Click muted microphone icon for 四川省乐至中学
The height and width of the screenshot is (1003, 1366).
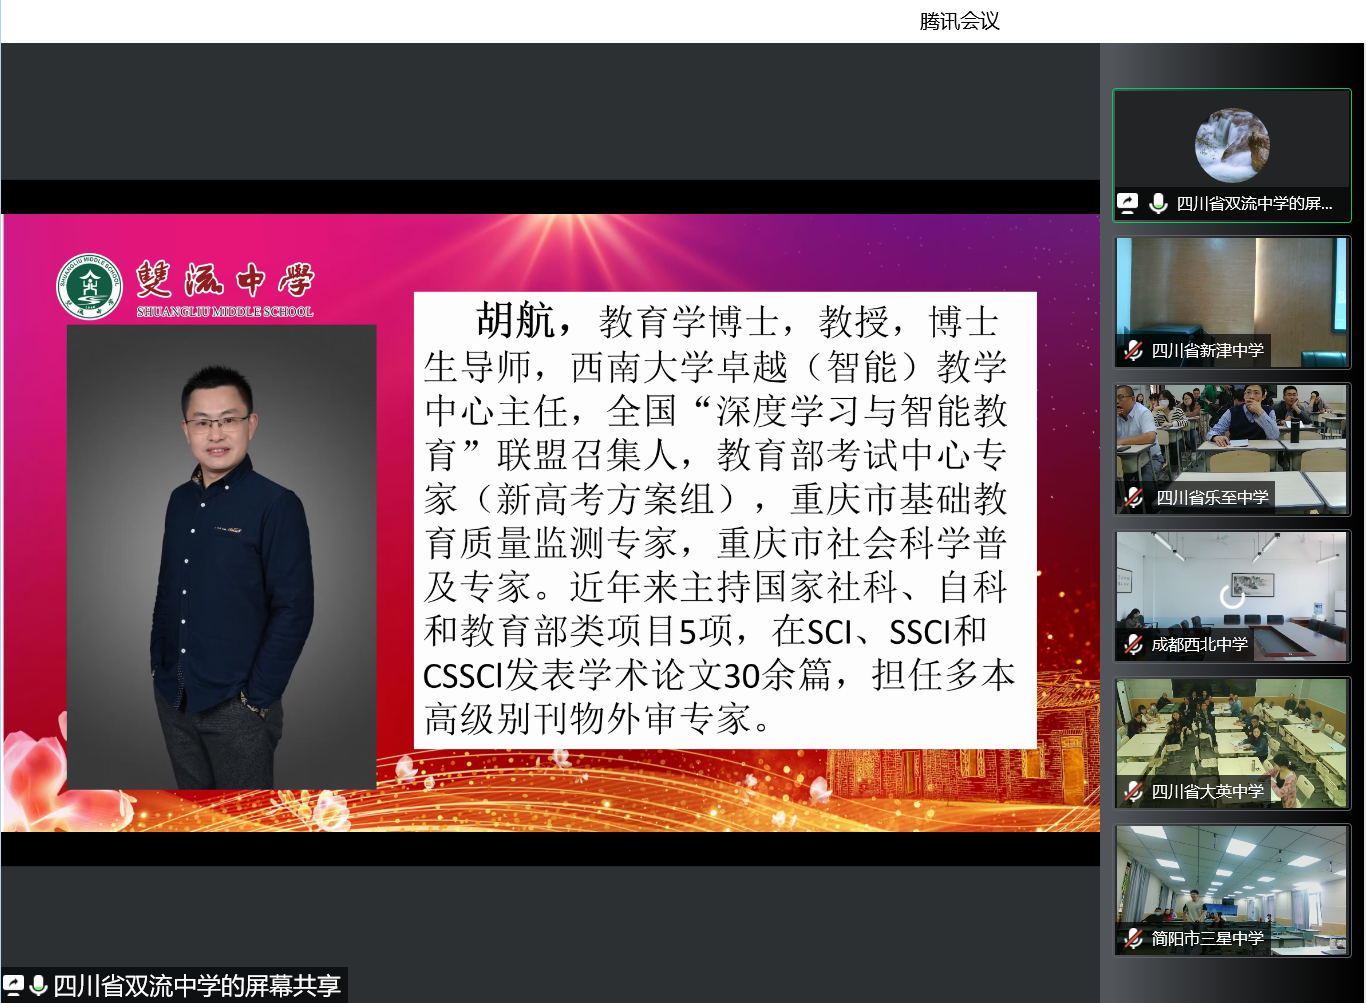point(1133,497)
